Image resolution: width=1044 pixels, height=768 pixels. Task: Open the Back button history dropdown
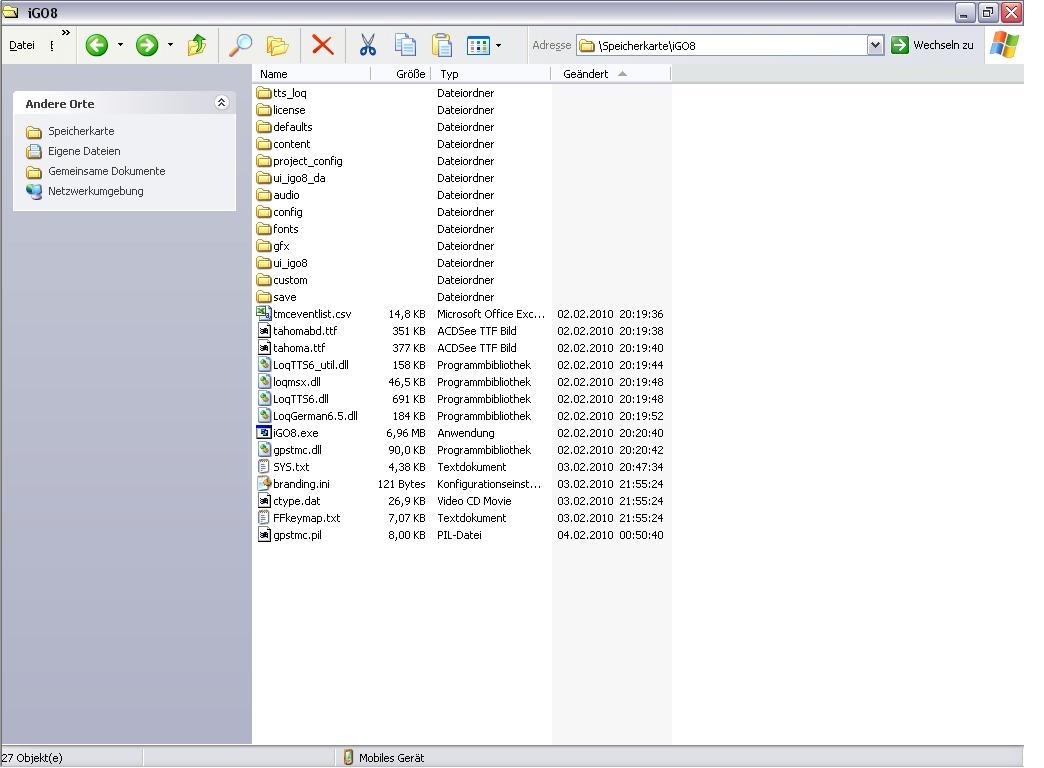point(121,45)
